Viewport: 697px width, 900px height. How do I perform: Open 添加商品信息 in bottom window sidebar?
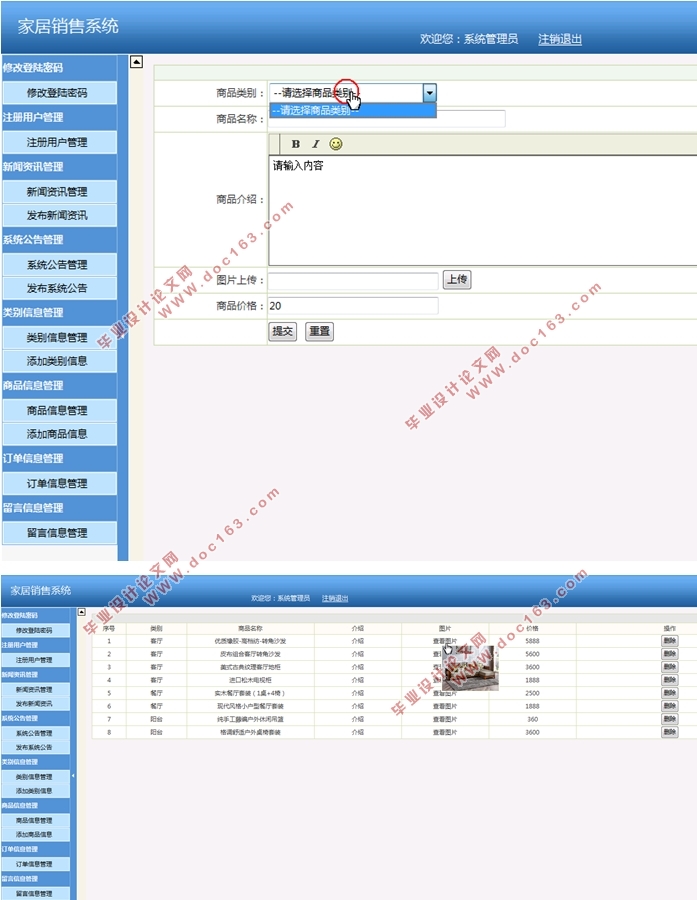pos(36,835)
